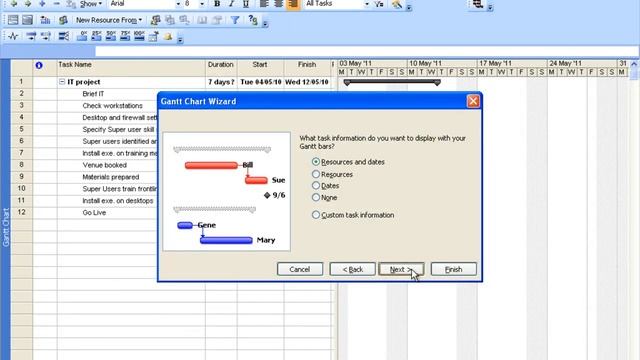Click the Next button in wizard
Viewport: 640px width, 360px height.
[401, 269]
